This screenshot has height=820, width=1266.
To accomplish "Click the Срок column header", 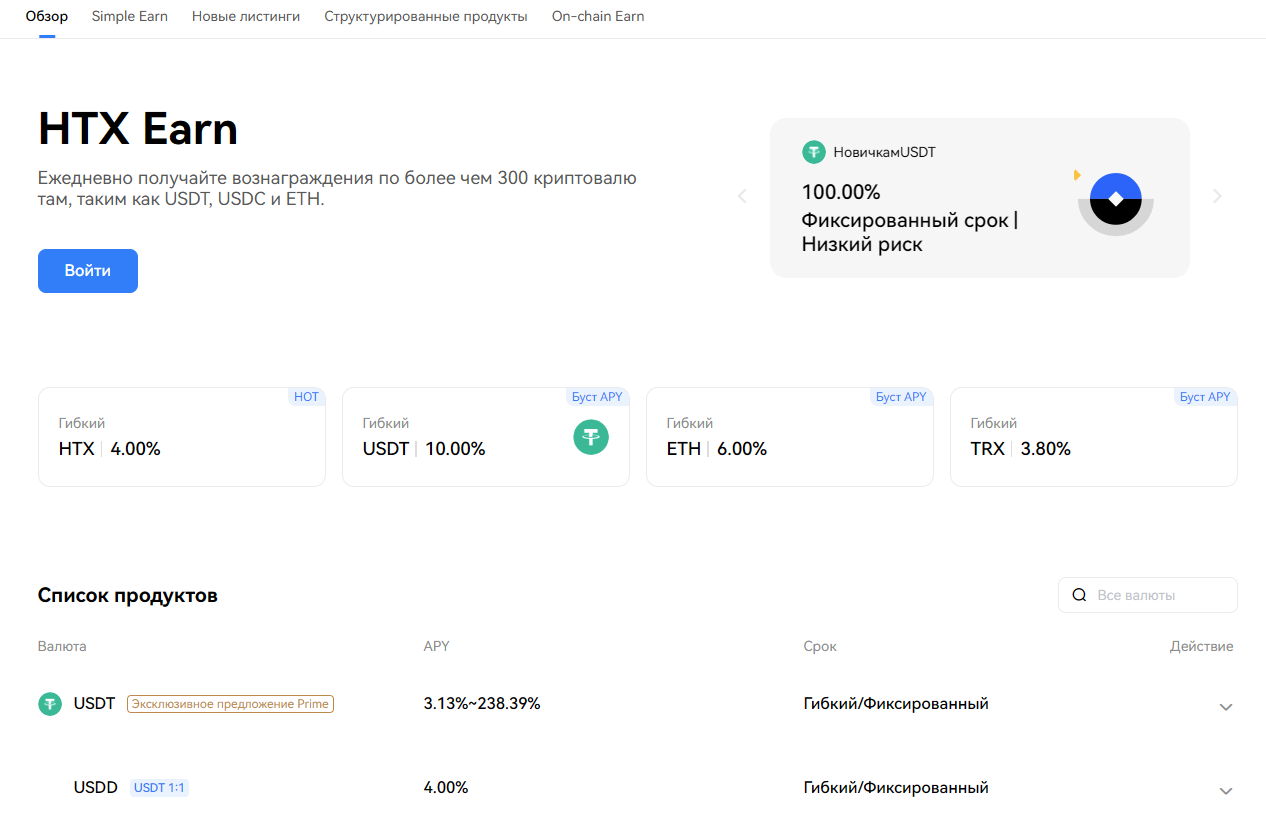I will coord(820,646).
